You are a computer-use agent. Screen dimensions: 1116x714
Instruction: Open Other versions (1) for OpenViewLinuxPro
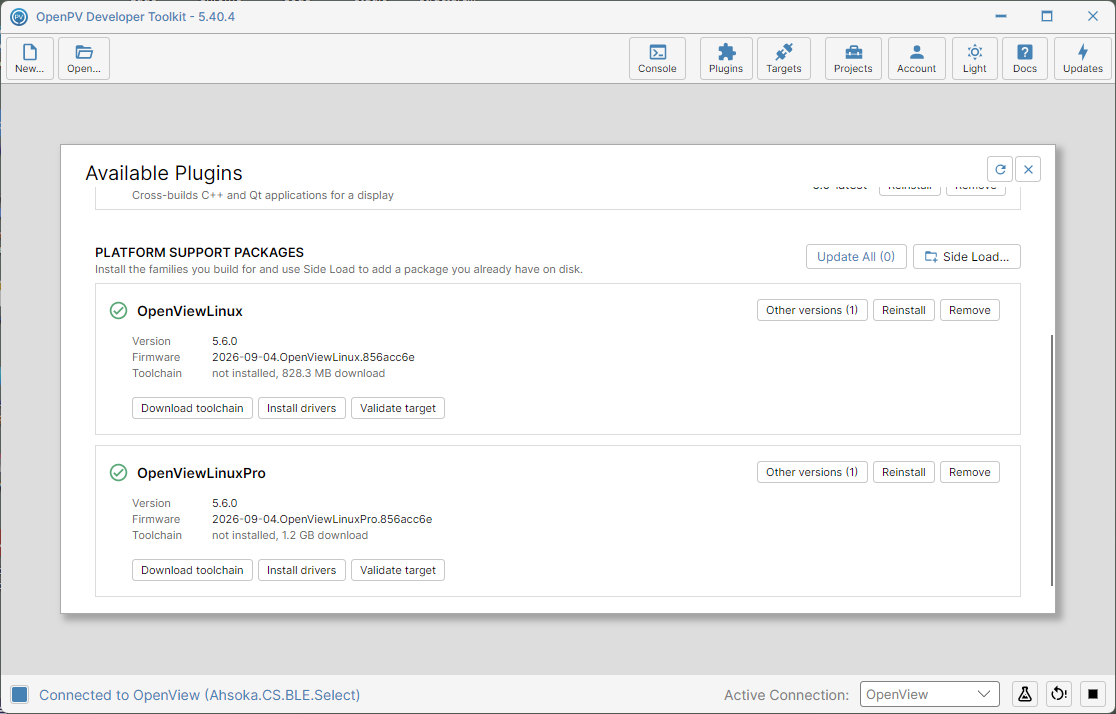(812, 472)
